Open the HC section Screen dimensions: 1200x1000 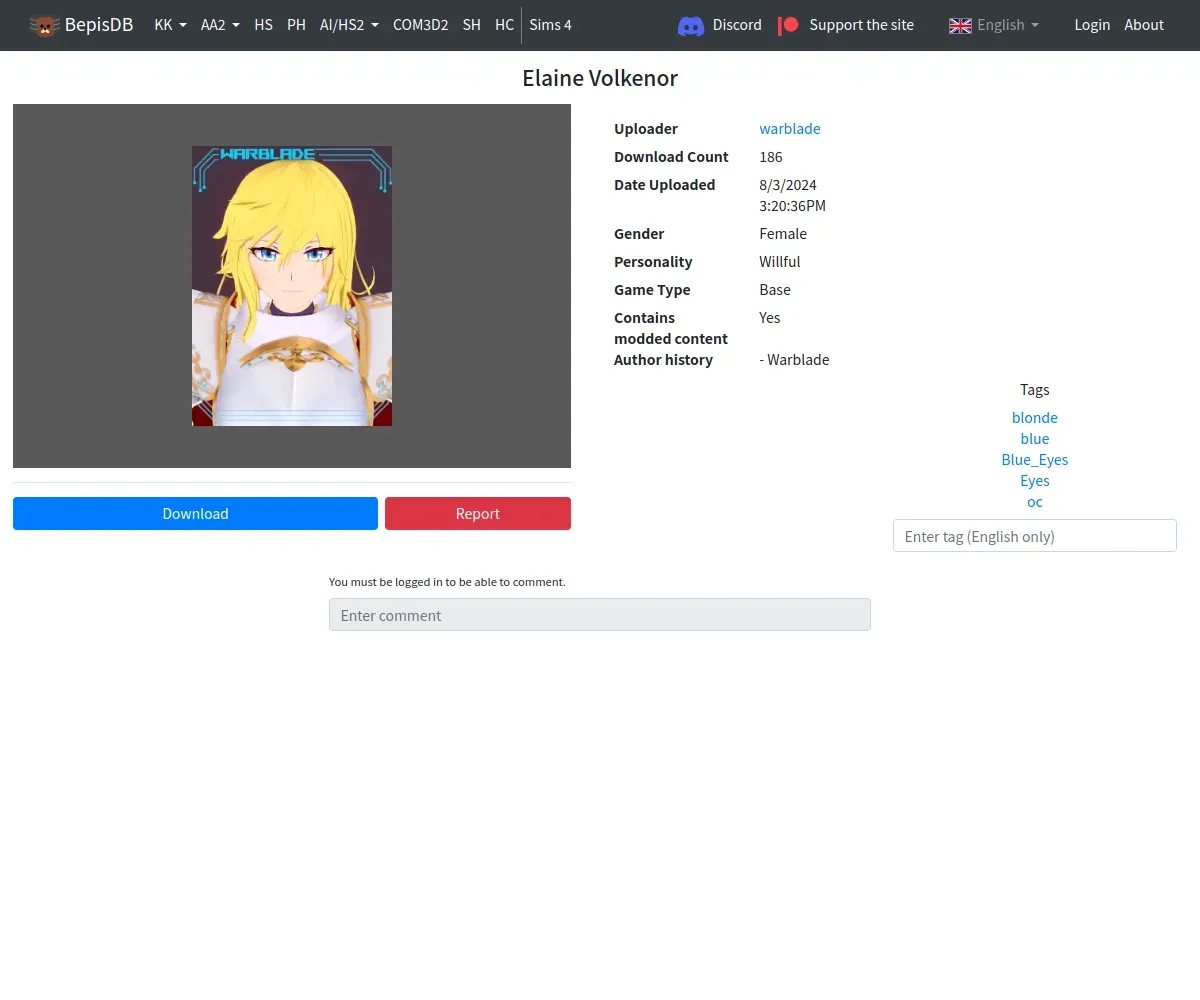click(504, 25)
